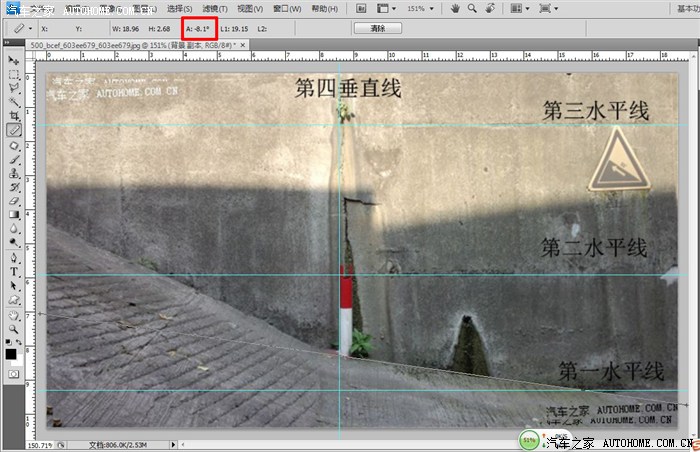Select the Clone Stamp tool
700x452 pixels.
(x=14, y=173)
